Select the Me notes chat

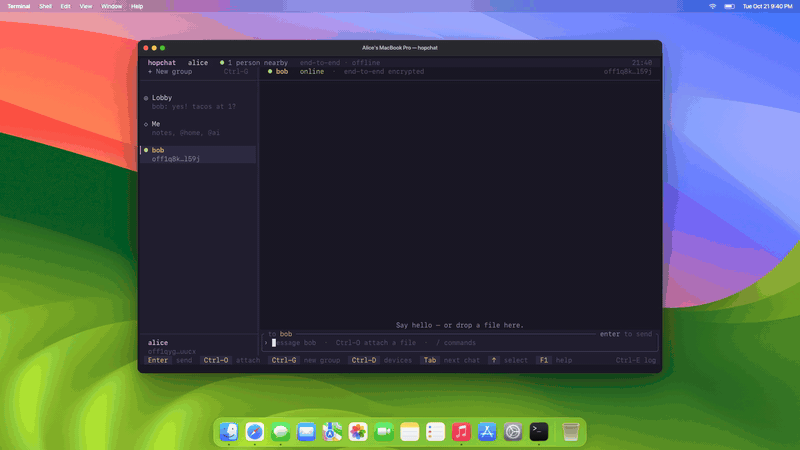pos(198,128)
